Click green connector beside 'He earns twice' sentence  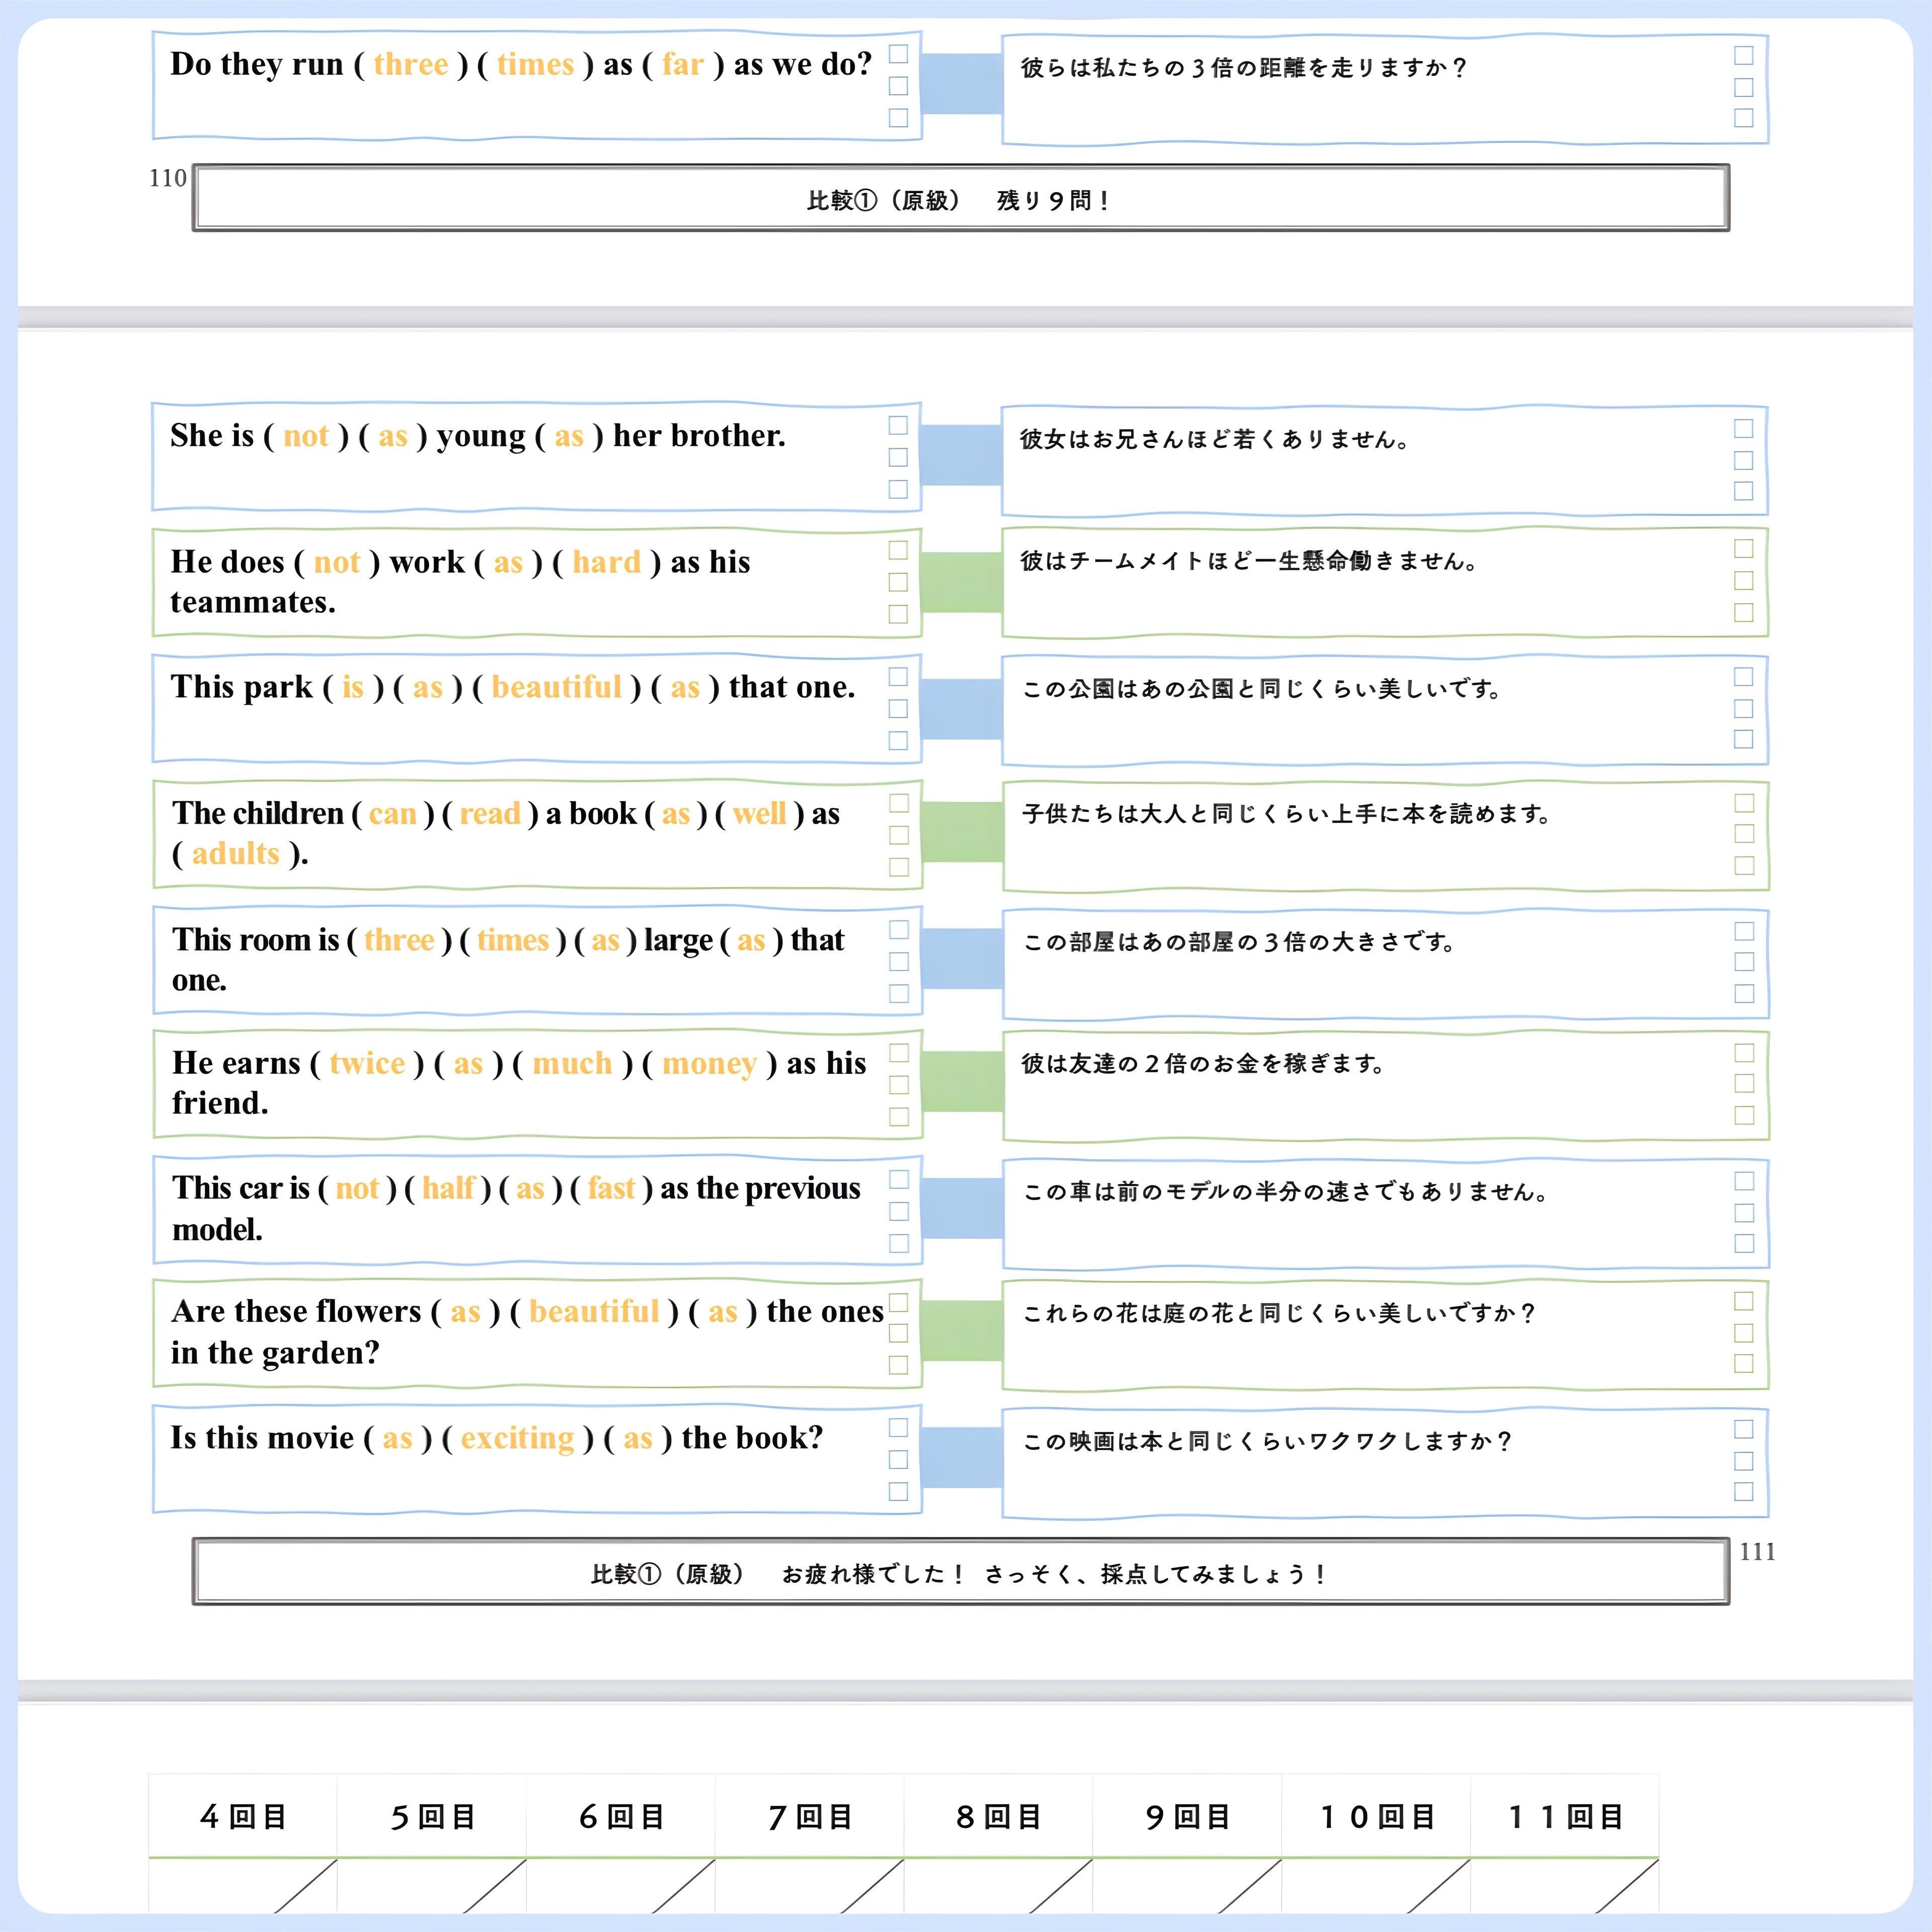961,1082
